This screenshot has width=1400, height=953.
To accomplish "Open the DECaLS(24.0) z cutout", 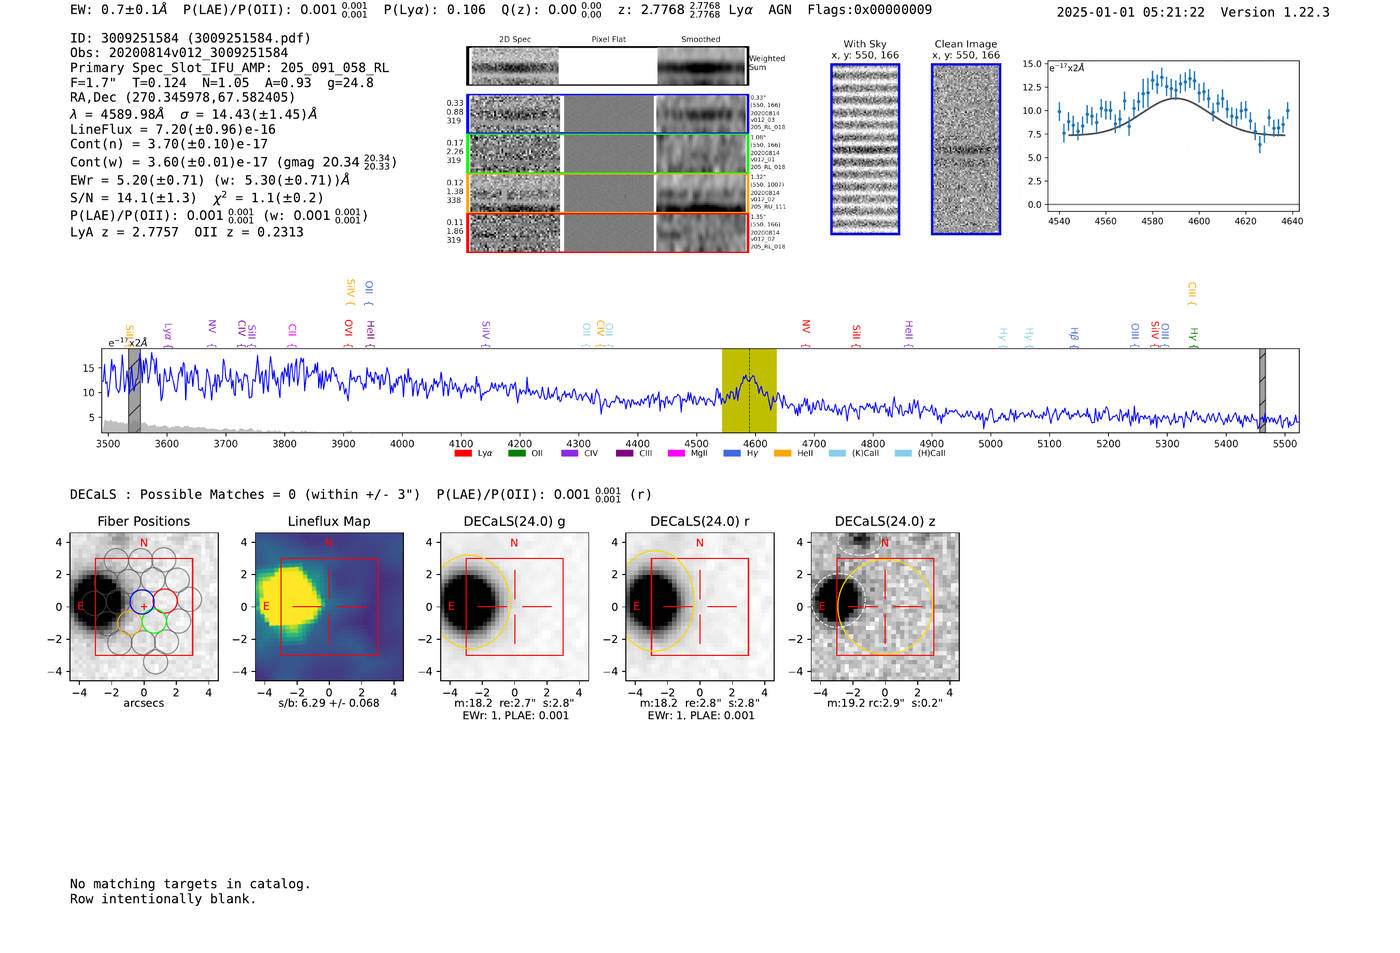I will tap(884, 606).
